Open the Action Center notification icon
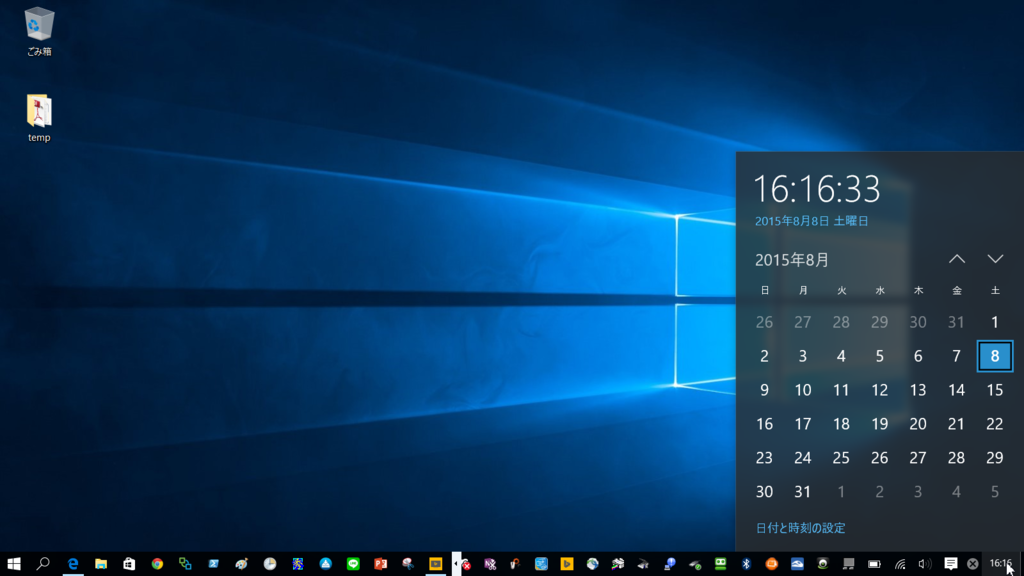This screenshot has height=576, width=1024. pyautogui.click(x=950, y=564)
